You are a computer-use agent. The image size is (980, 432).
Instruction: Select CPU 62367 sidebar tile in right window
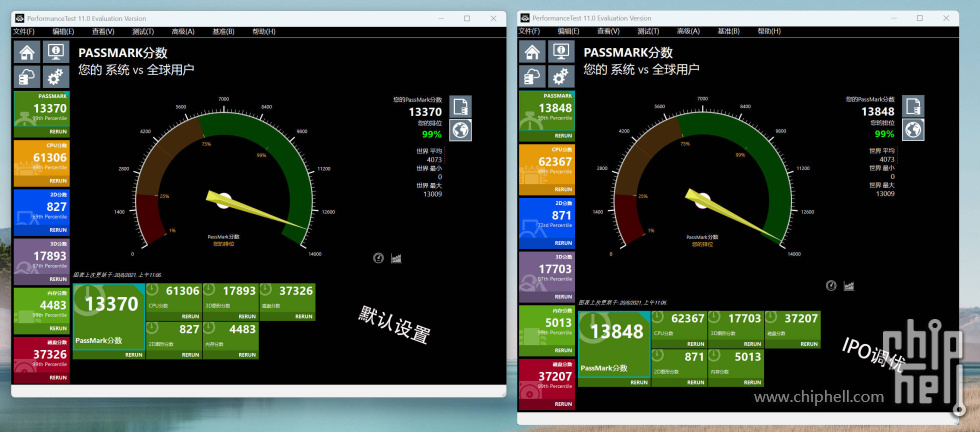547,169
